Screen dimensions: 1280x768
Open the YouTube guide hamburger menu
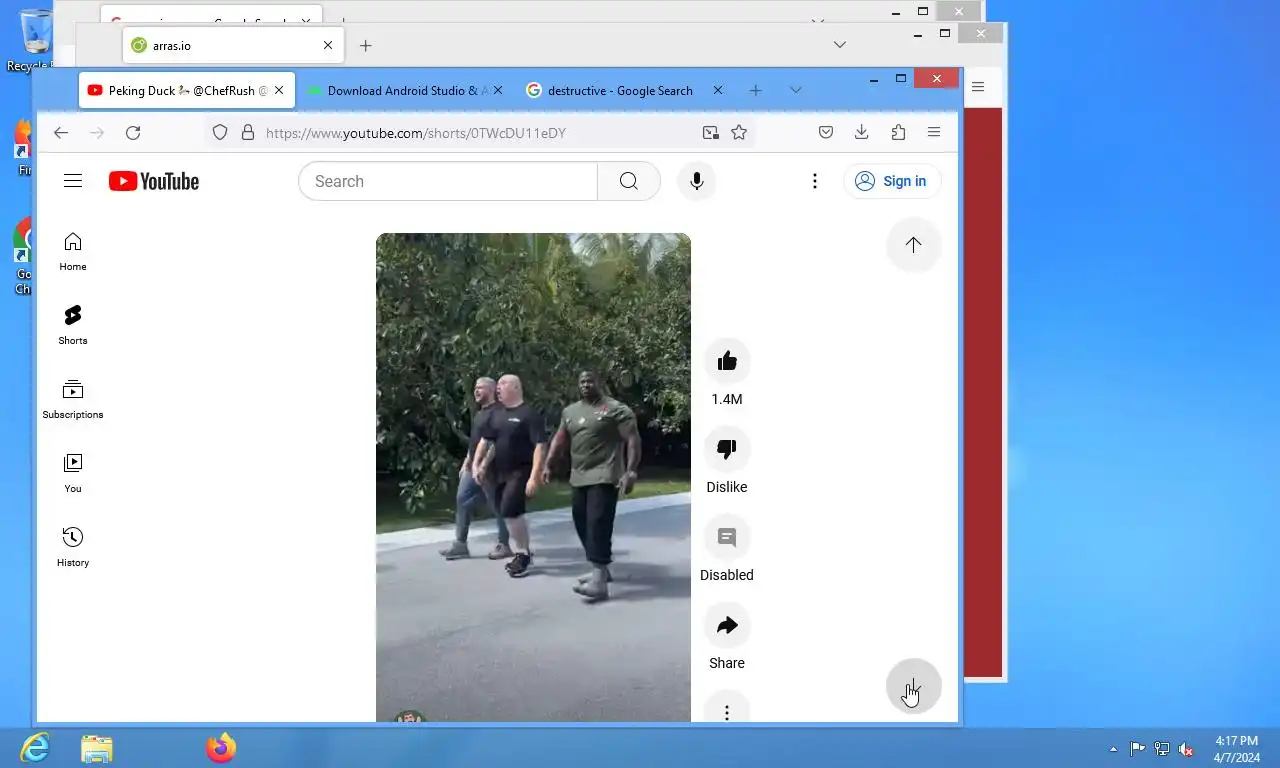[x=73, y=181]
